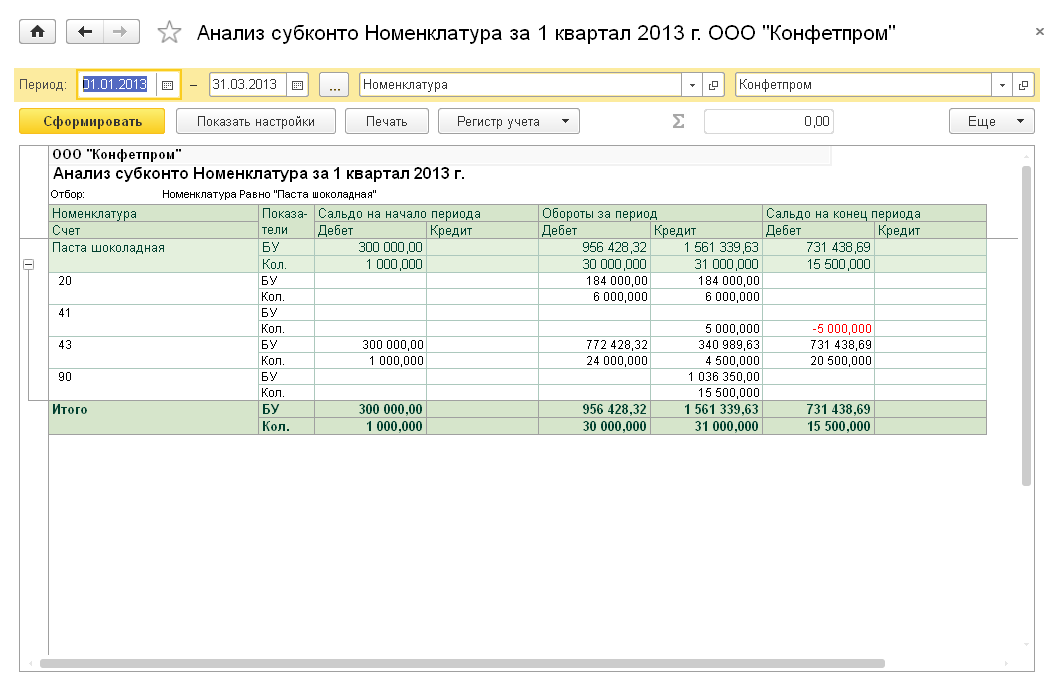The width and height of the screenshot is (1062, 686).
Task: Click the sigma sum icon
Action: [678, 121]
